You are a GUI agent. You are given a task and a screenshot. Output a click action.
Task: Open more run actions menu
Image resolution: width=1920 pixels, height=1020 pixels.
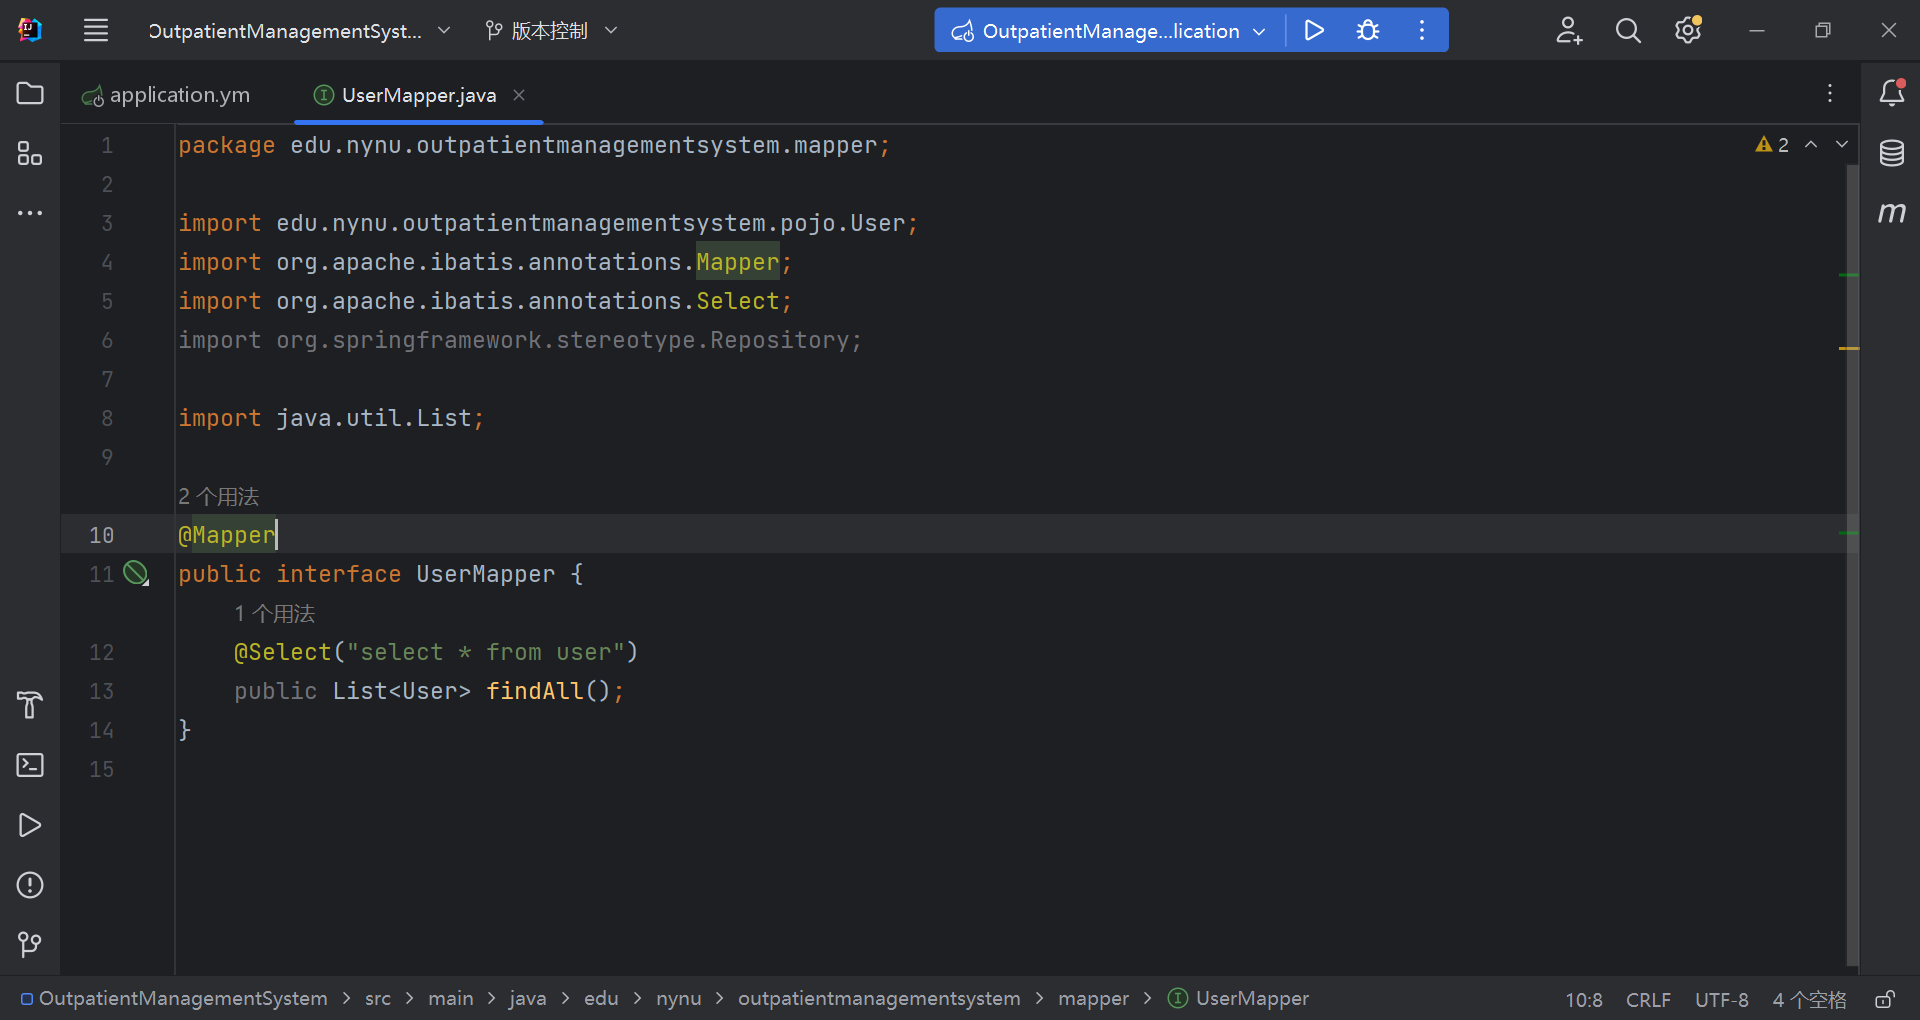(x=1422, y=30)
